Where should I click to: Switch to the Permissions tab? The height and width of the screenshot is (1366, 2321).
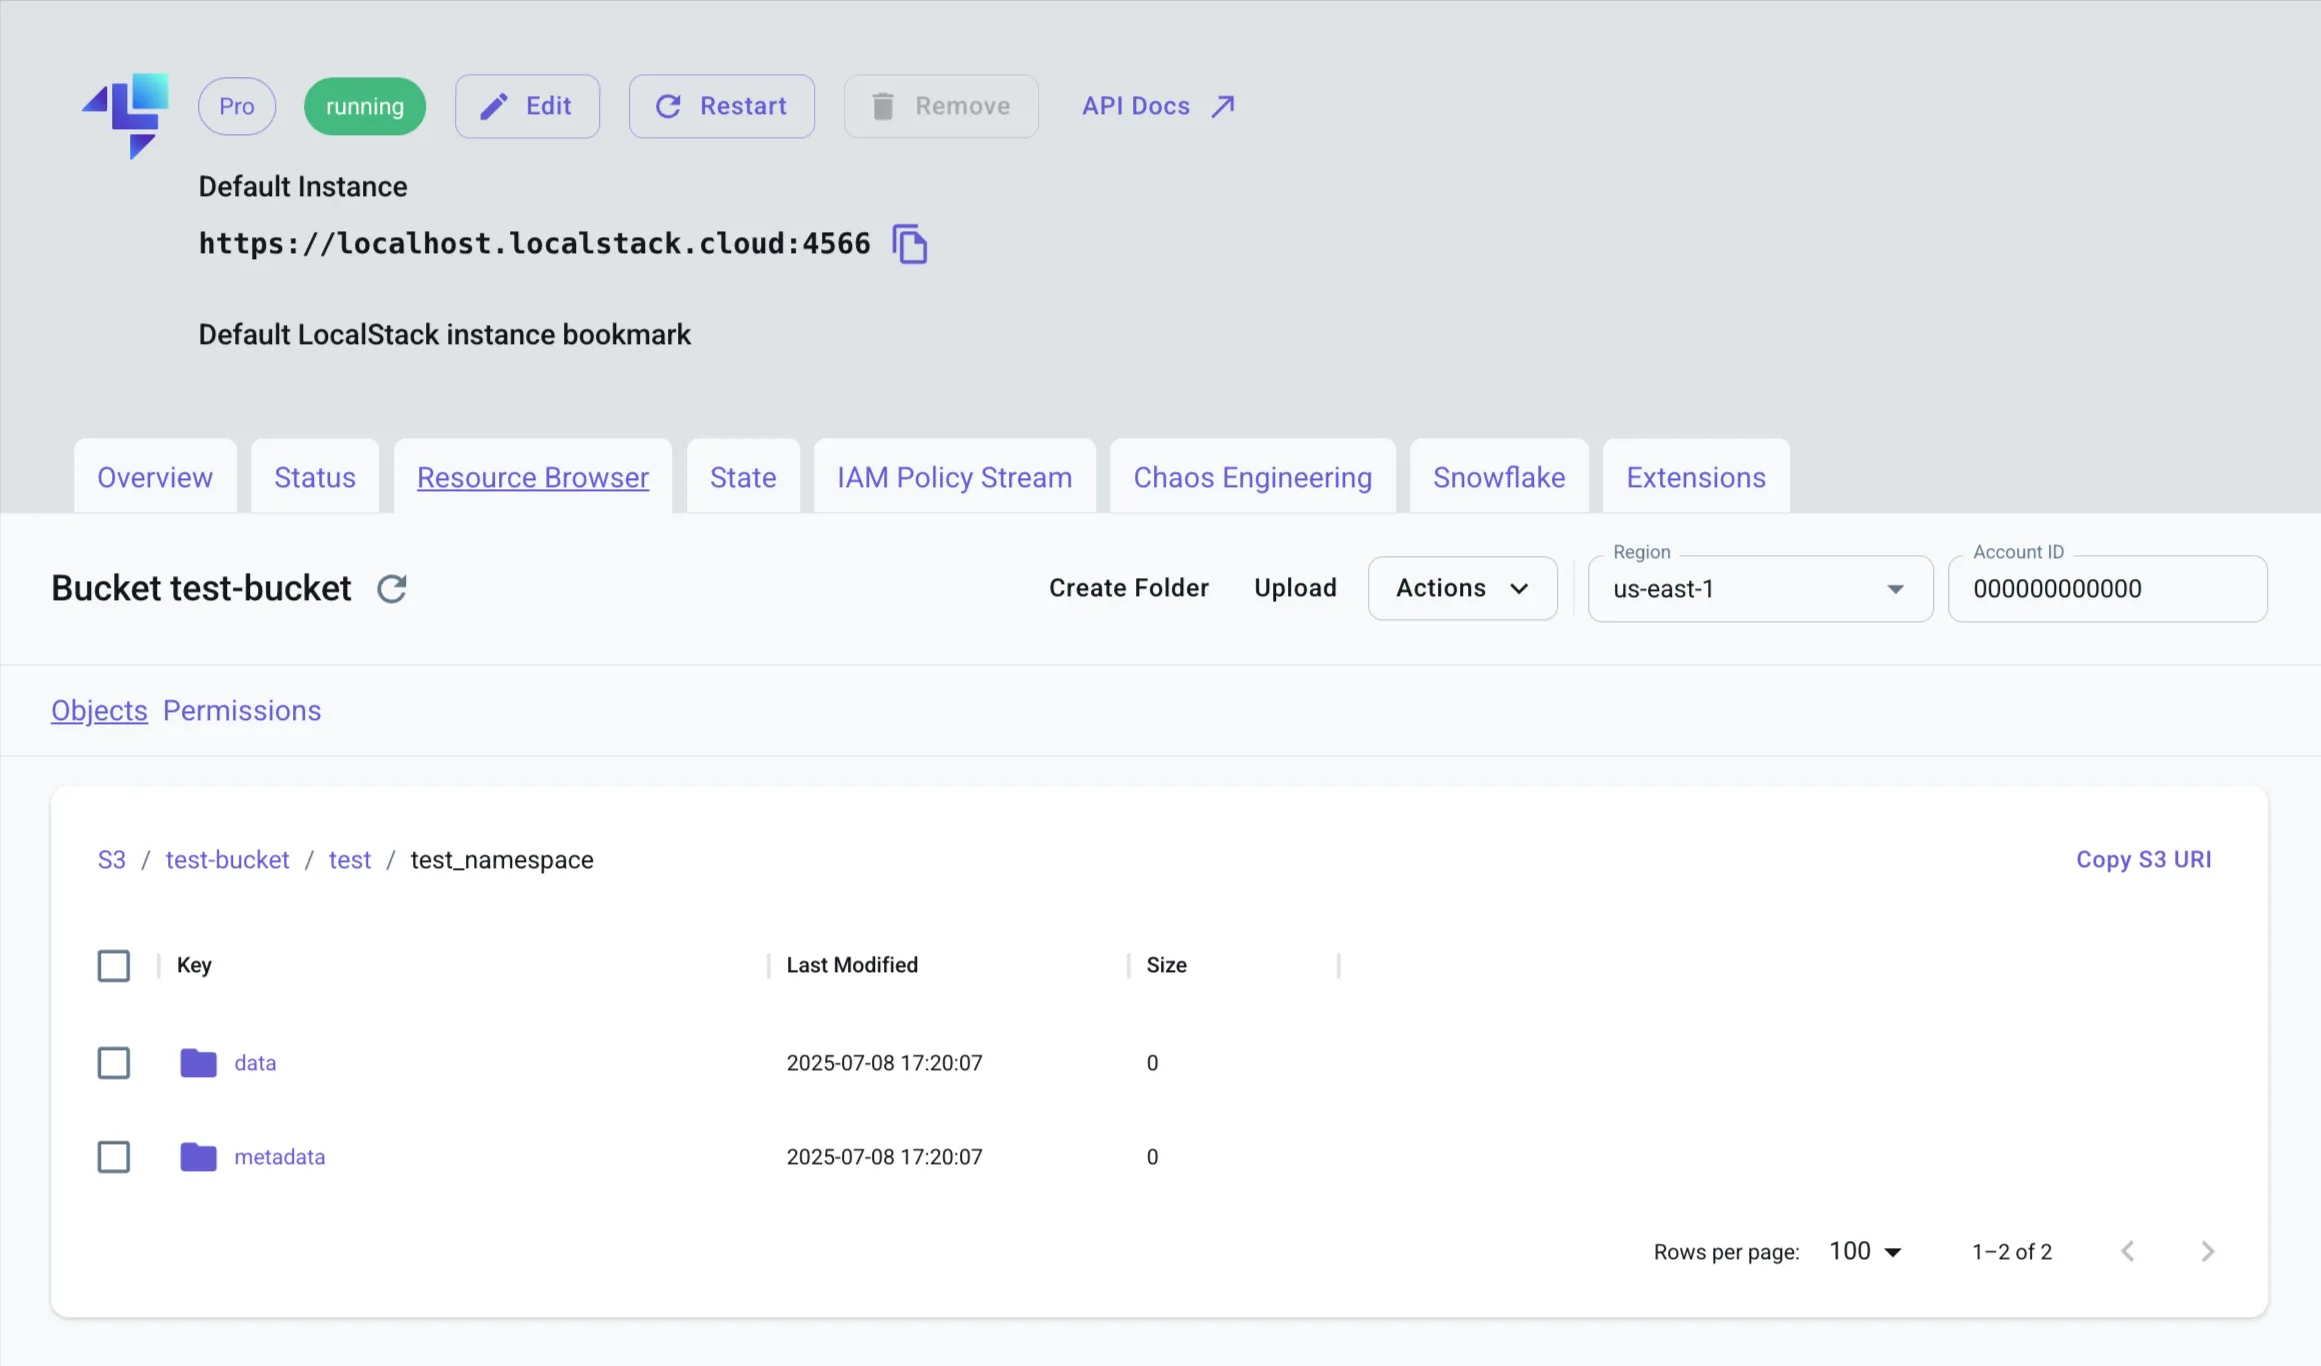click(x=242, y=710)
